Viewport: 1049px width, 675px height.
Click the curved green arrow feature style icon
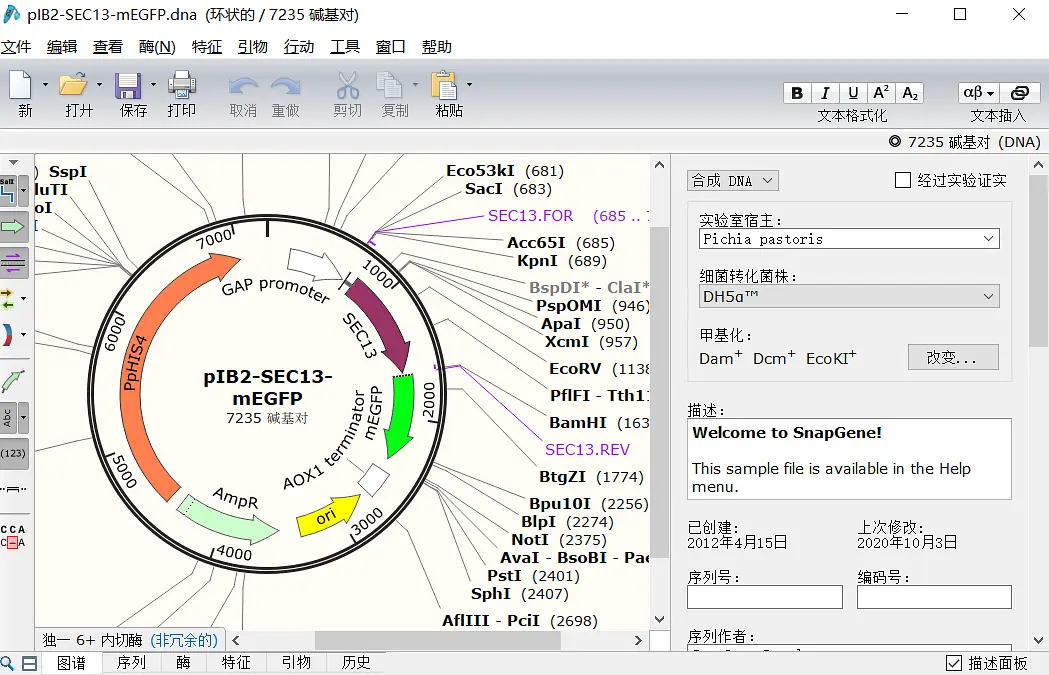pyautogui.click(x=13, y=381)
